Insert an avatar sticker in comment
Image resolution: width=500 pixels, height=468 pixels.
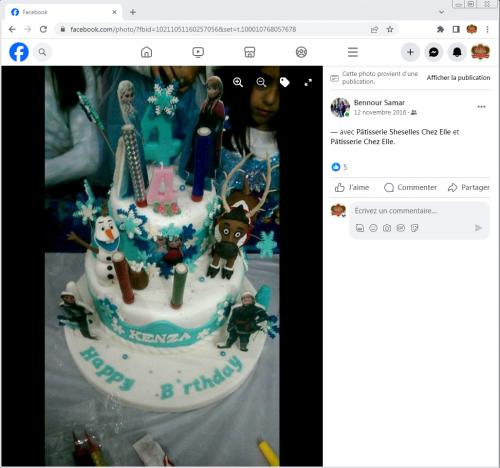coord(360,228)
